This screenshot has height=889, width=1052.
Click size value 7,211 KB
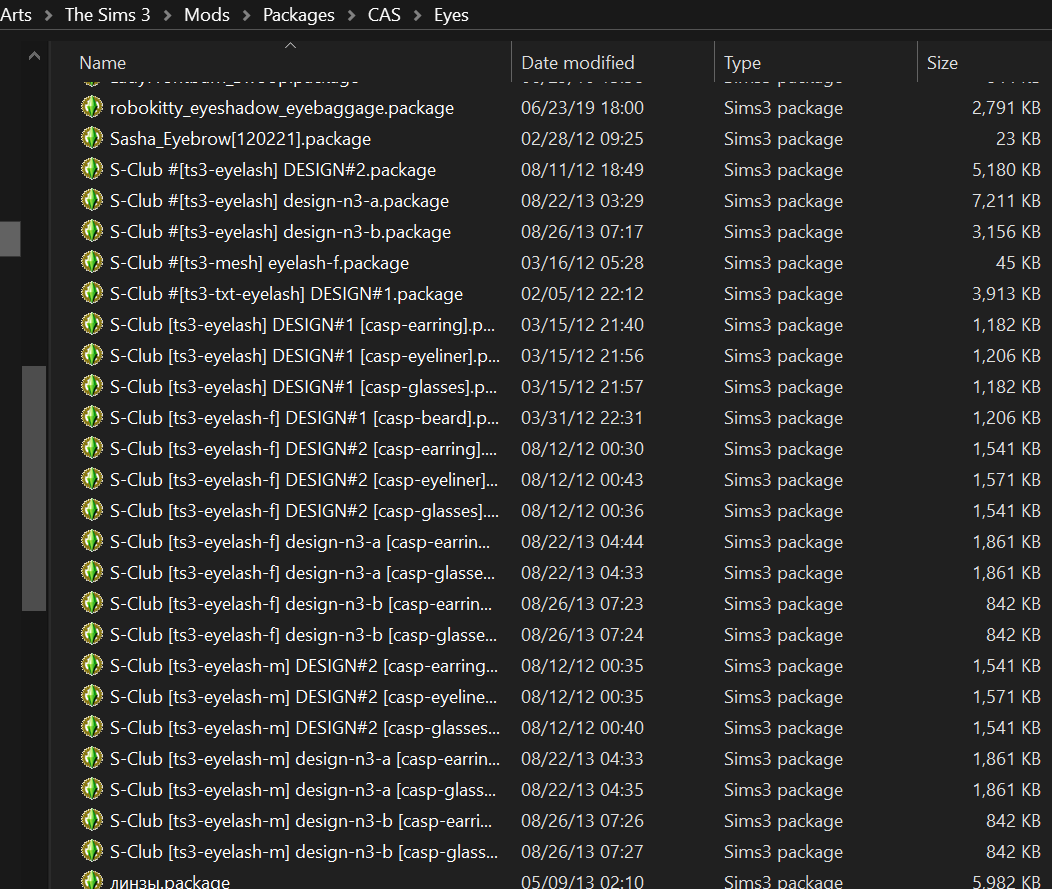[x=1006, y=201]
